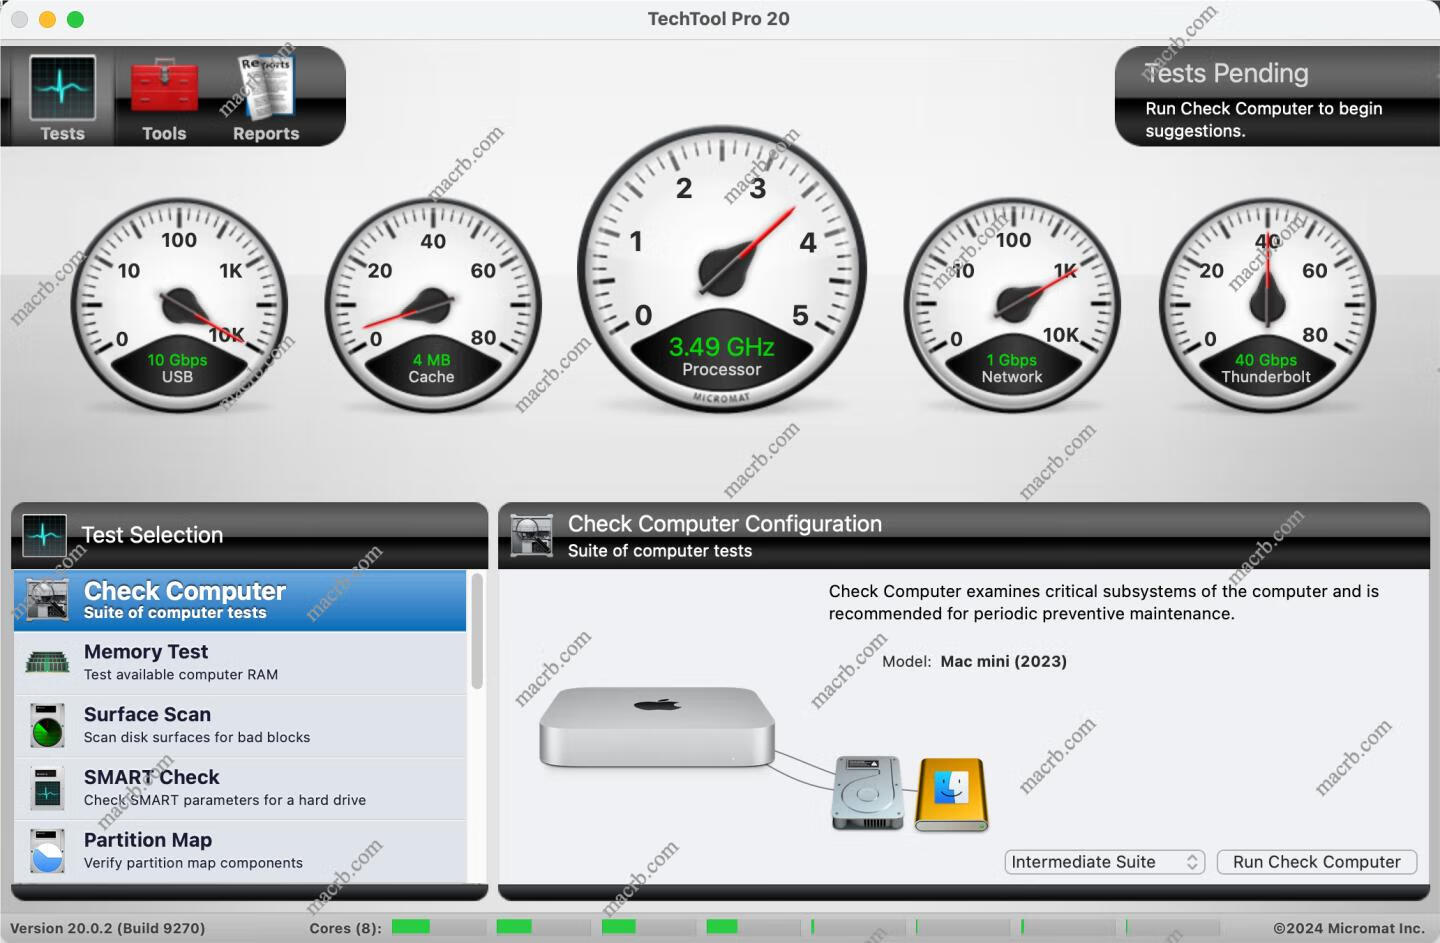Click the Tests Pending suggestions panel
1440x943 pixels.
click(1276, 97)
